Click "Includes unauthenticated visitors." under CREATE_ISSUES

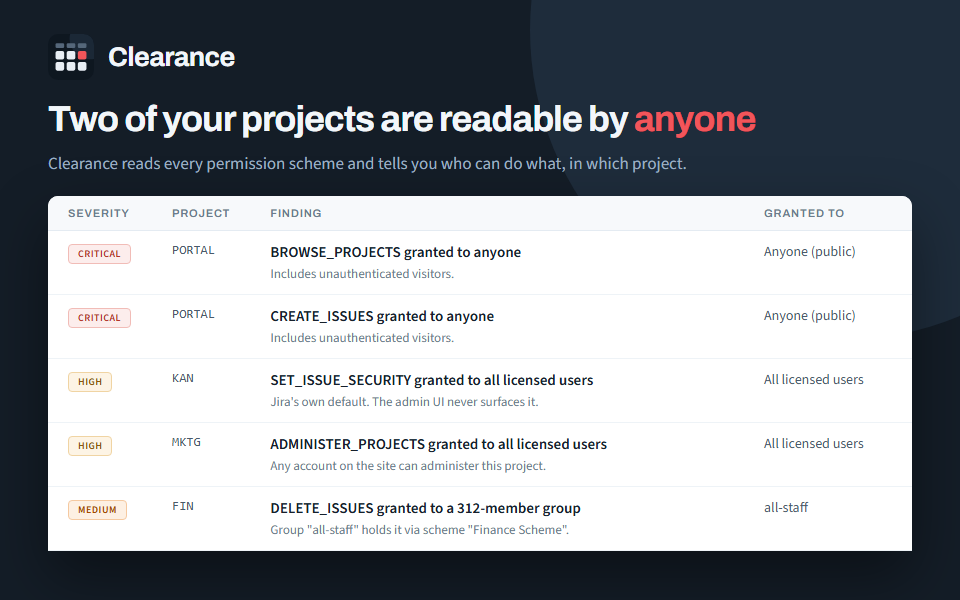pyautogui.click(x=362, y=338)
